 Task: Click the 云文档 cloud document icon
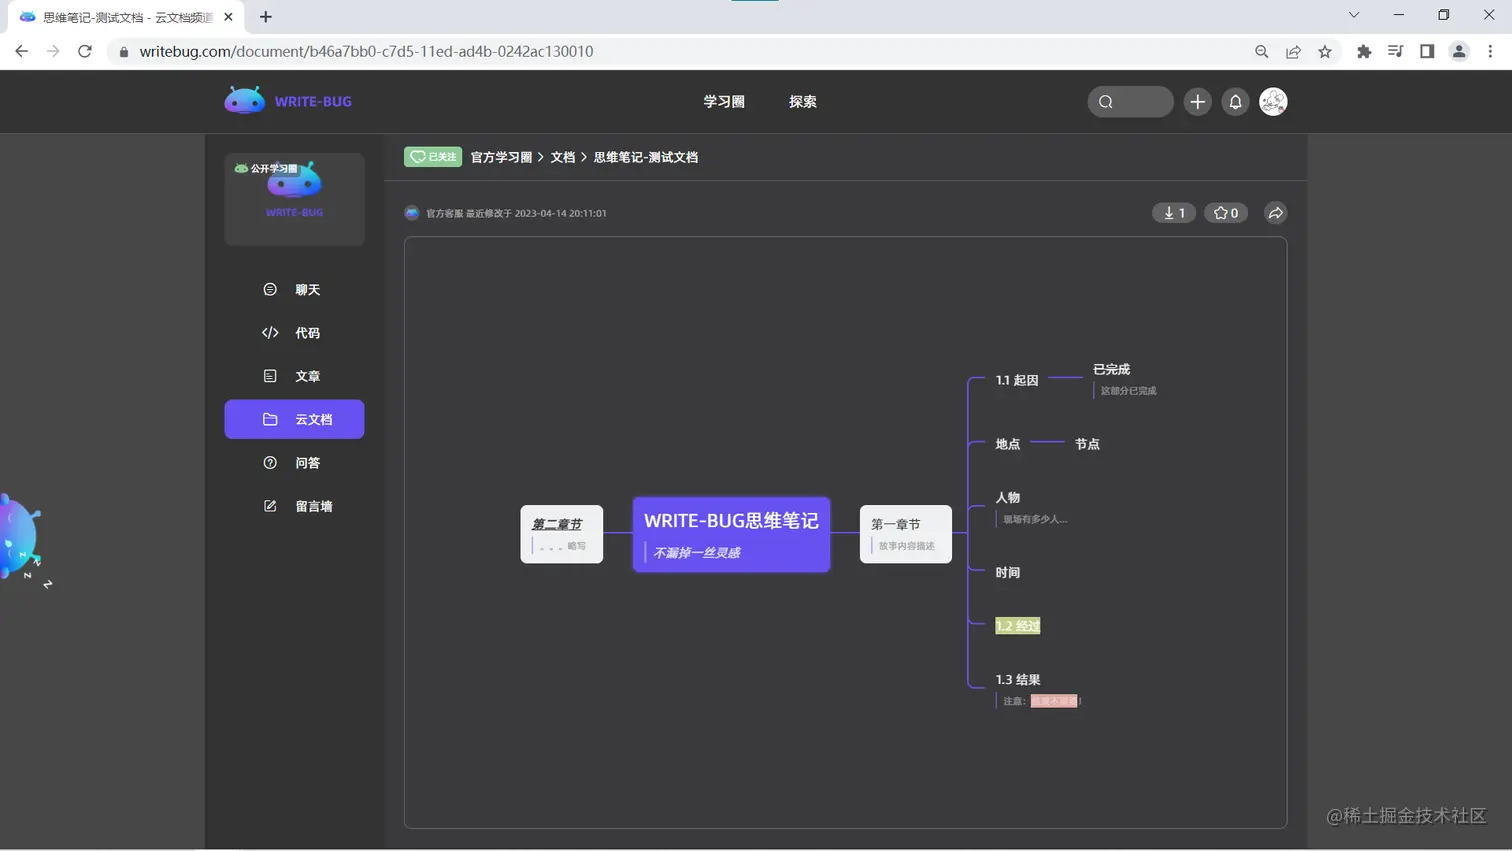pyautogui.click(x=269, y=419)
